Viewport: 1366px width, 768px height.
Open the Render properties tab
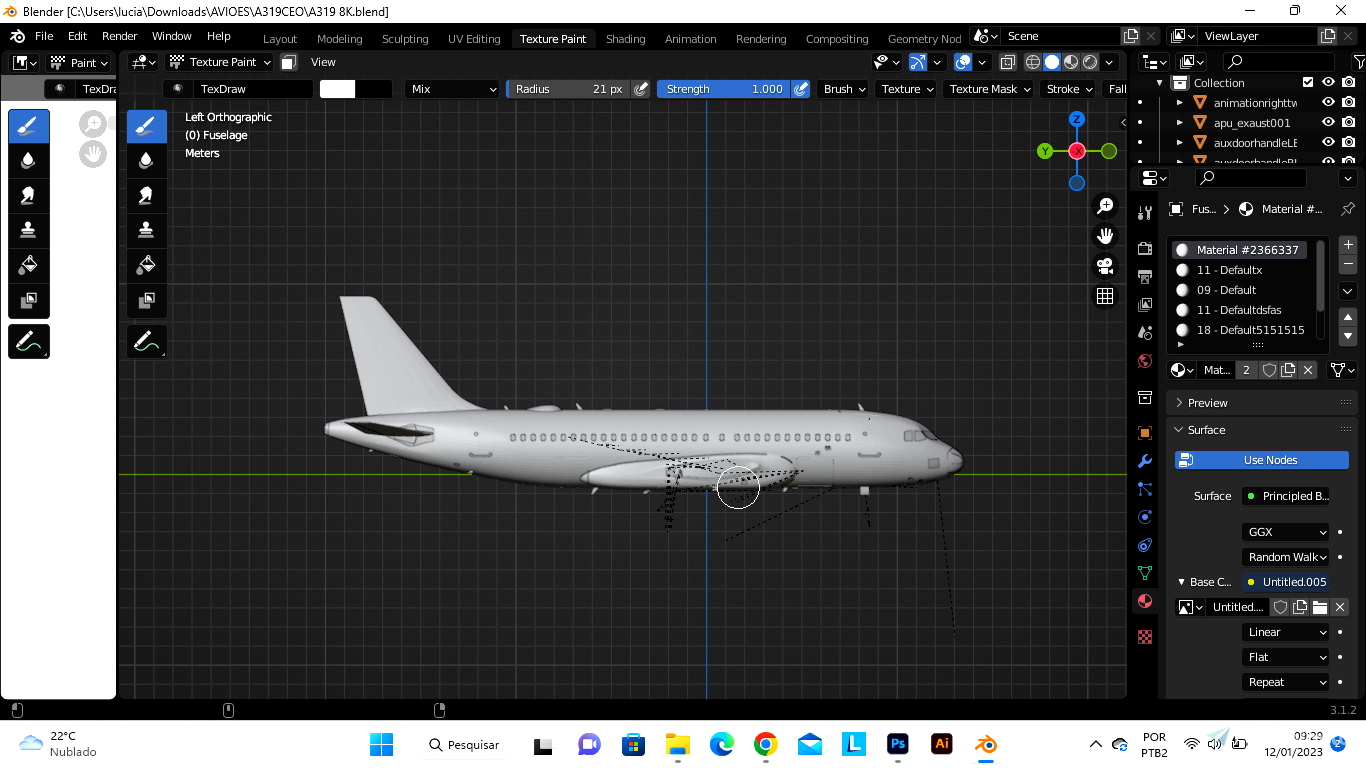coord(1146,248)
